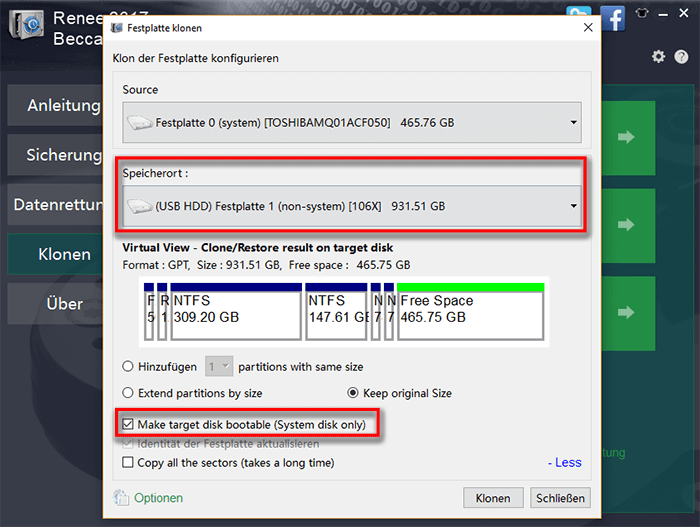Image resolution: width=700 pixels, height=527 pixels.
Task: Click the Optionen tools icon
Action: coord(121,498)
